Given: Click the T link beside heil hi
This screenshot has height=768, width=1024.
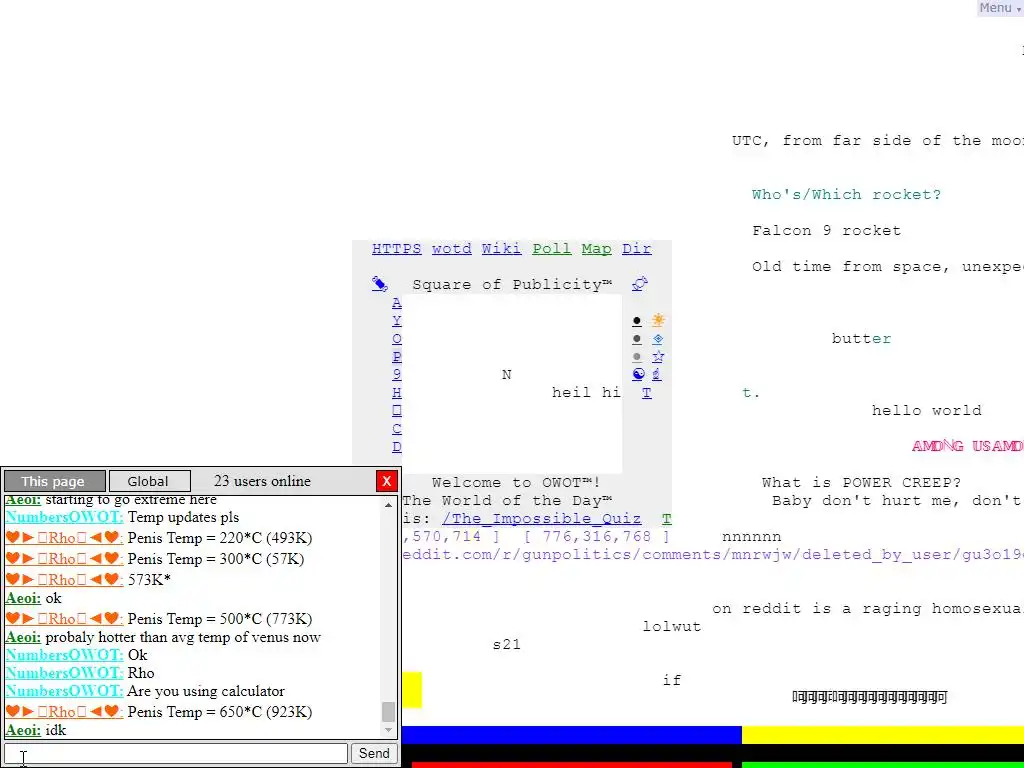Looking at the screenshot, I should (x=647, y=392).
